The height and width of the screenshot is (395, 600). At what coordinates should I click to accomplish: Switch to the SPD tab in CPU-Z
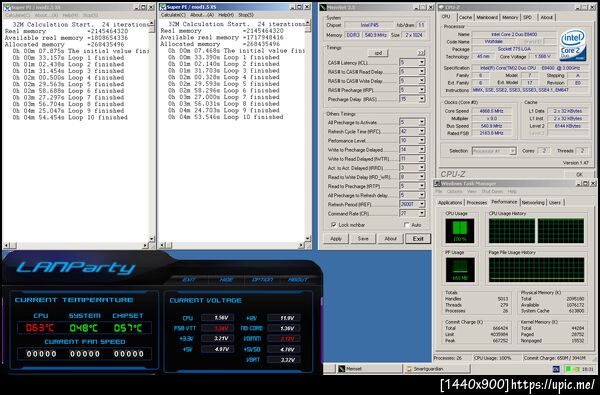tap(527, 17)
